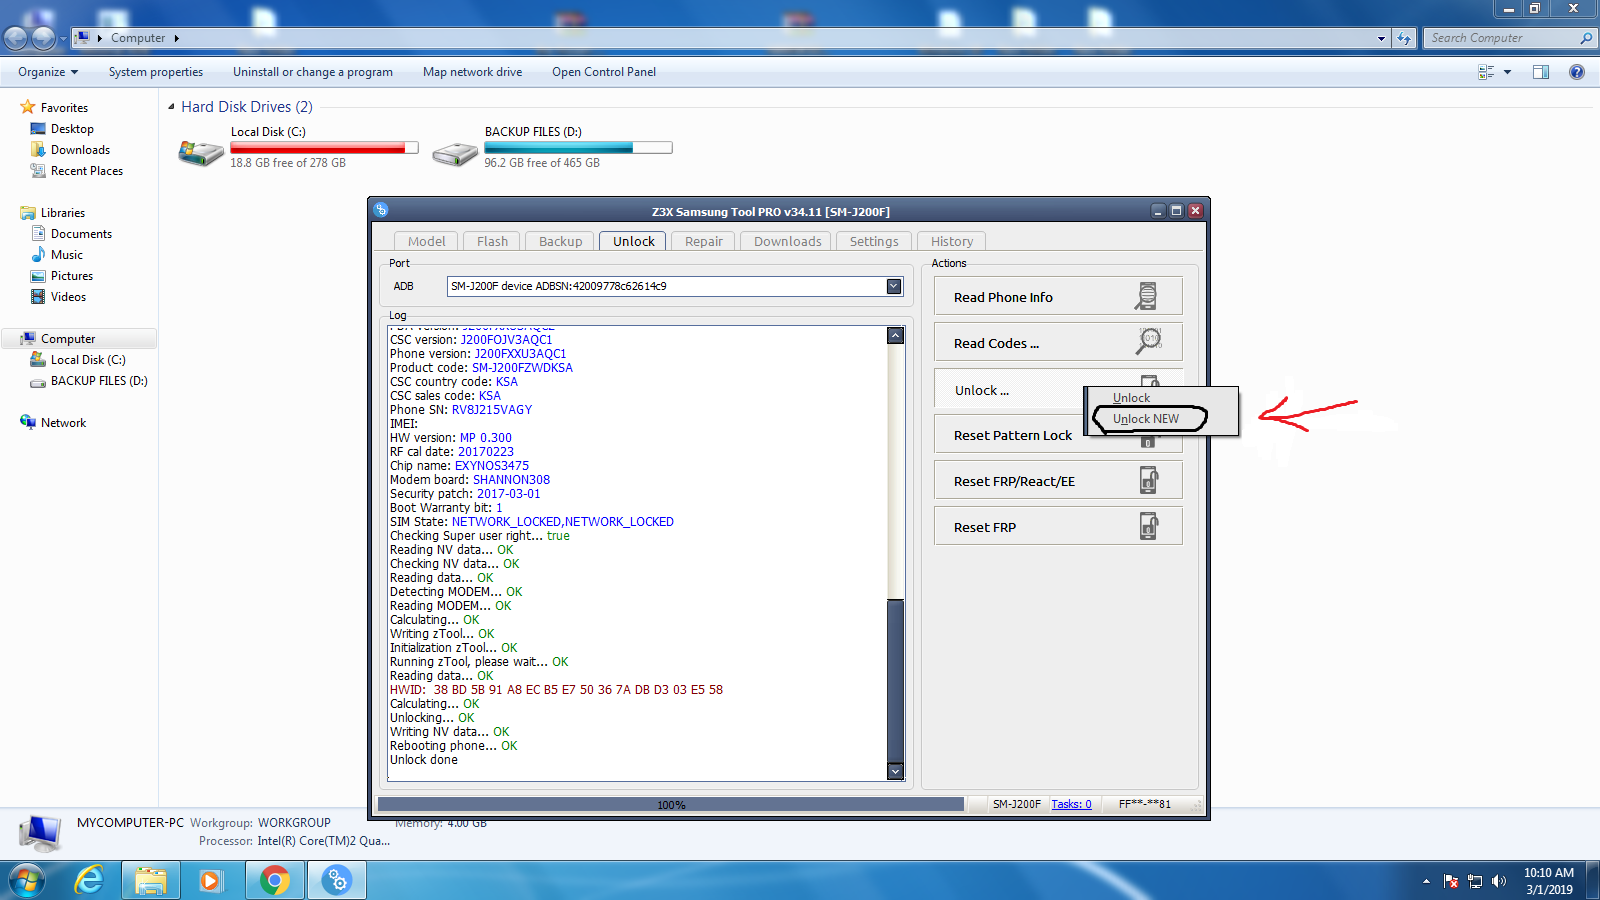Select Favorites in navigation pane
Image resolution: width=1600 pixels, height=900 pixels.
[64, 108]
